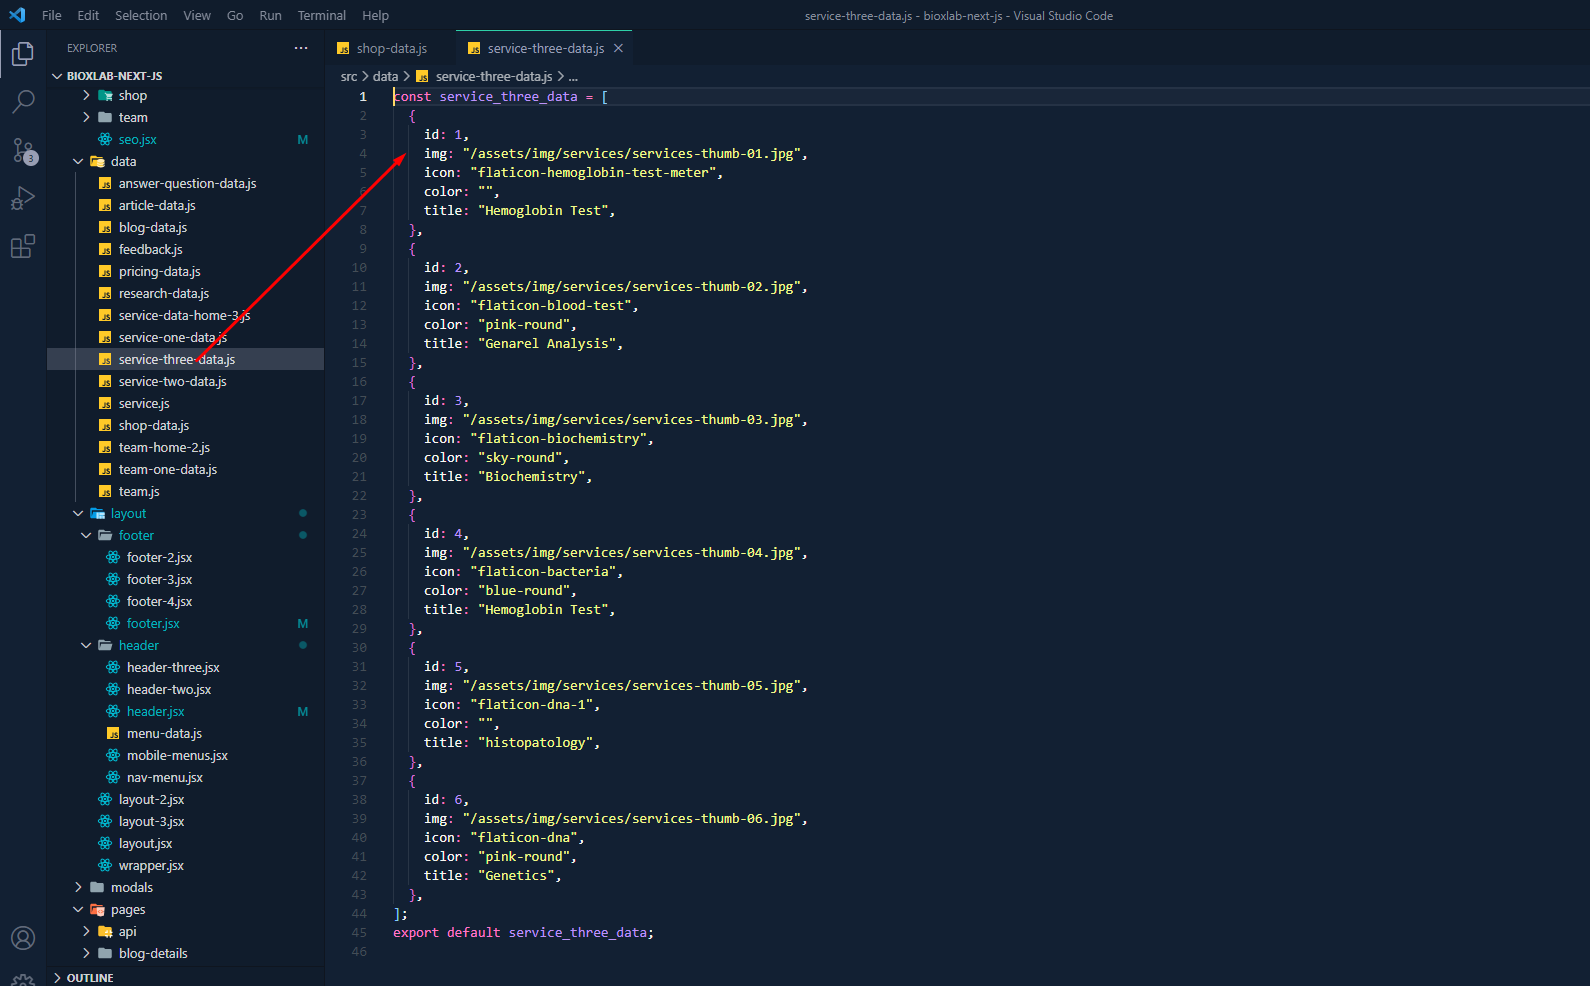Click the src breadcrumb segment
This screenshot has width=1590, height=986.
click(348, 77)
